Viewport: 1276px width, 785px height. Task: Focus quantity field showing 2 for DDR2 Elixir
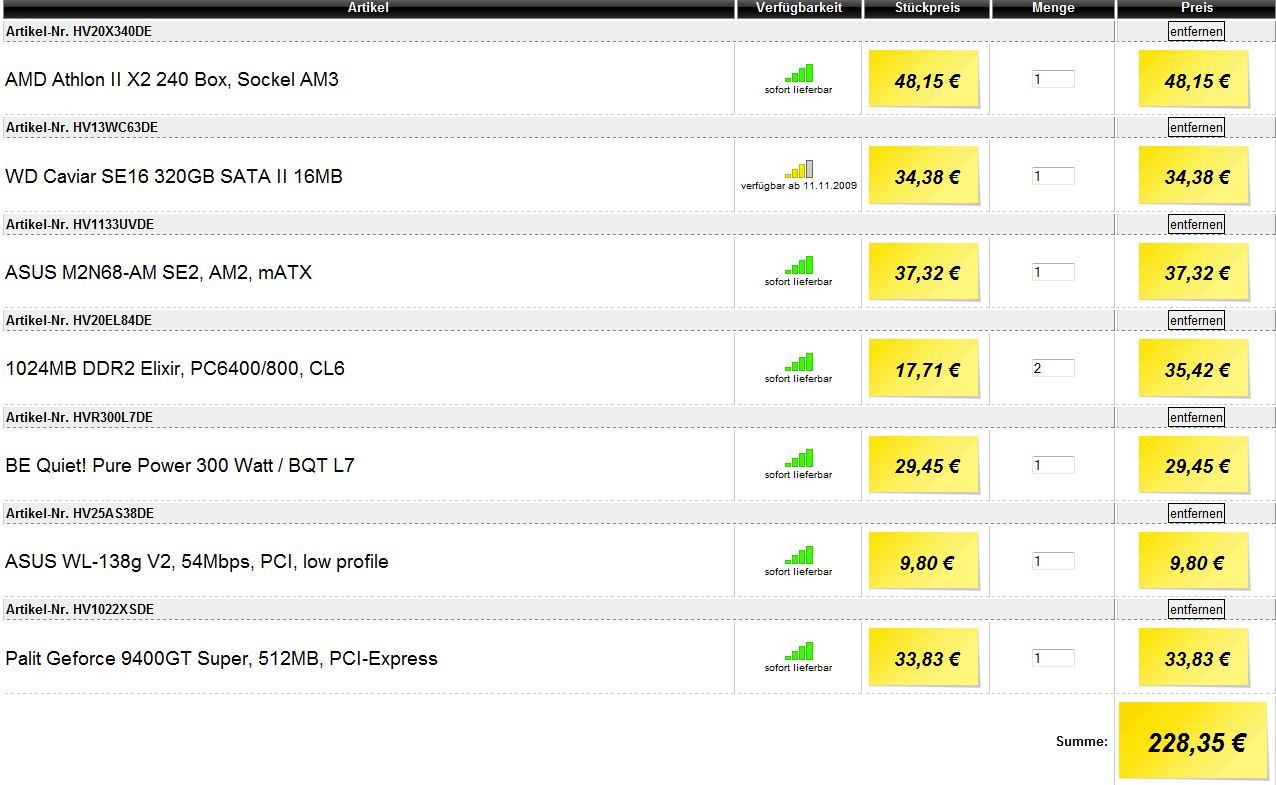pos(1053,368)
